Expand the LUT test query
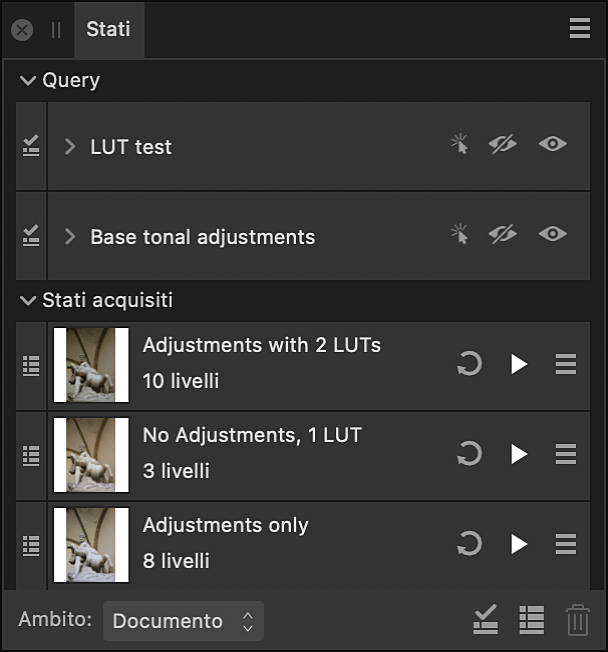This screenshot has height=652, width=608. click(x=70, y=147)
